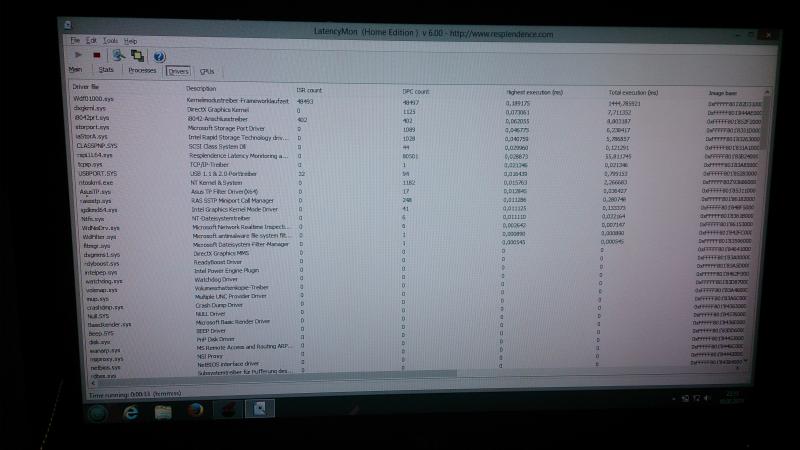Screen dimensions: 800x450
Task: Click the Intel Graphics Kernel Mode Driver description
Action: [x=235, y=210]
